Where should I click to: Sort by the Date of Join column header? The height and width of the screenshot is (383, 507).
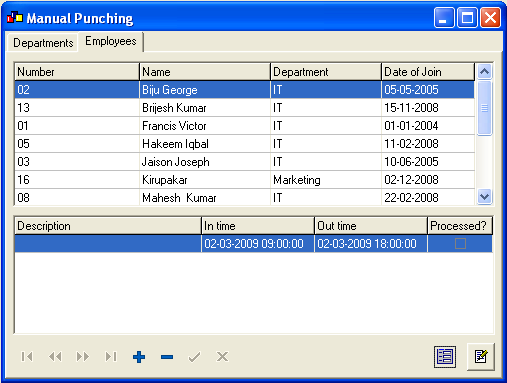click(x=428, y=72)
